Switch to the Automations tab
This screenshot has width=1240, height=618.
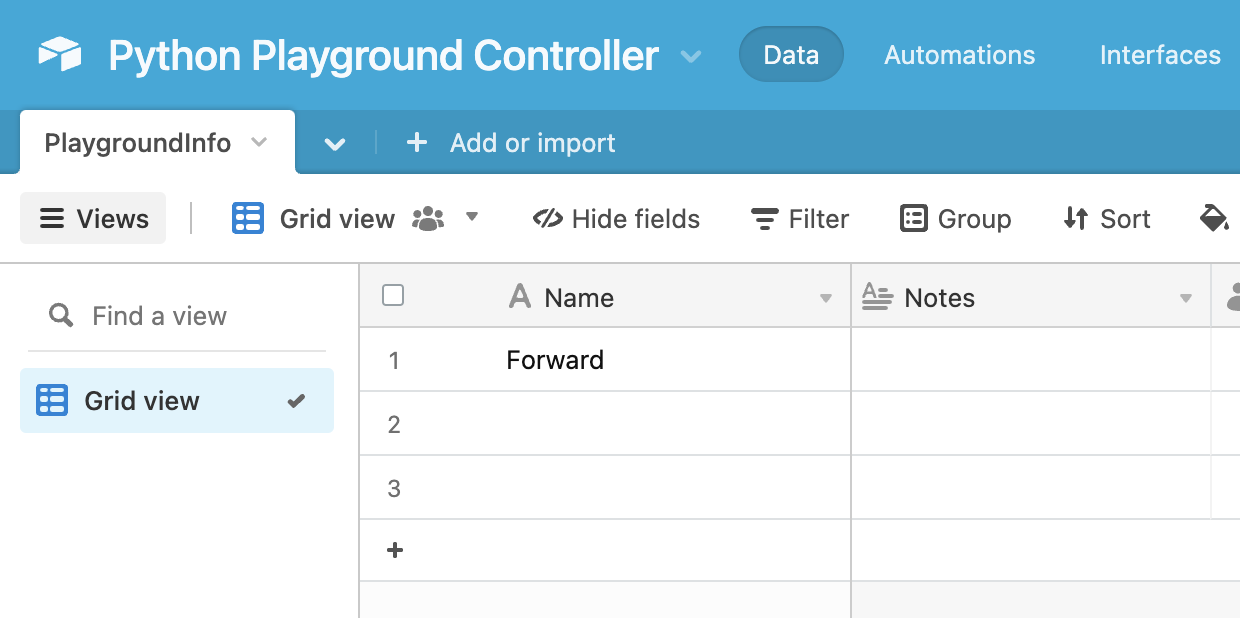(x=959, y=55)
